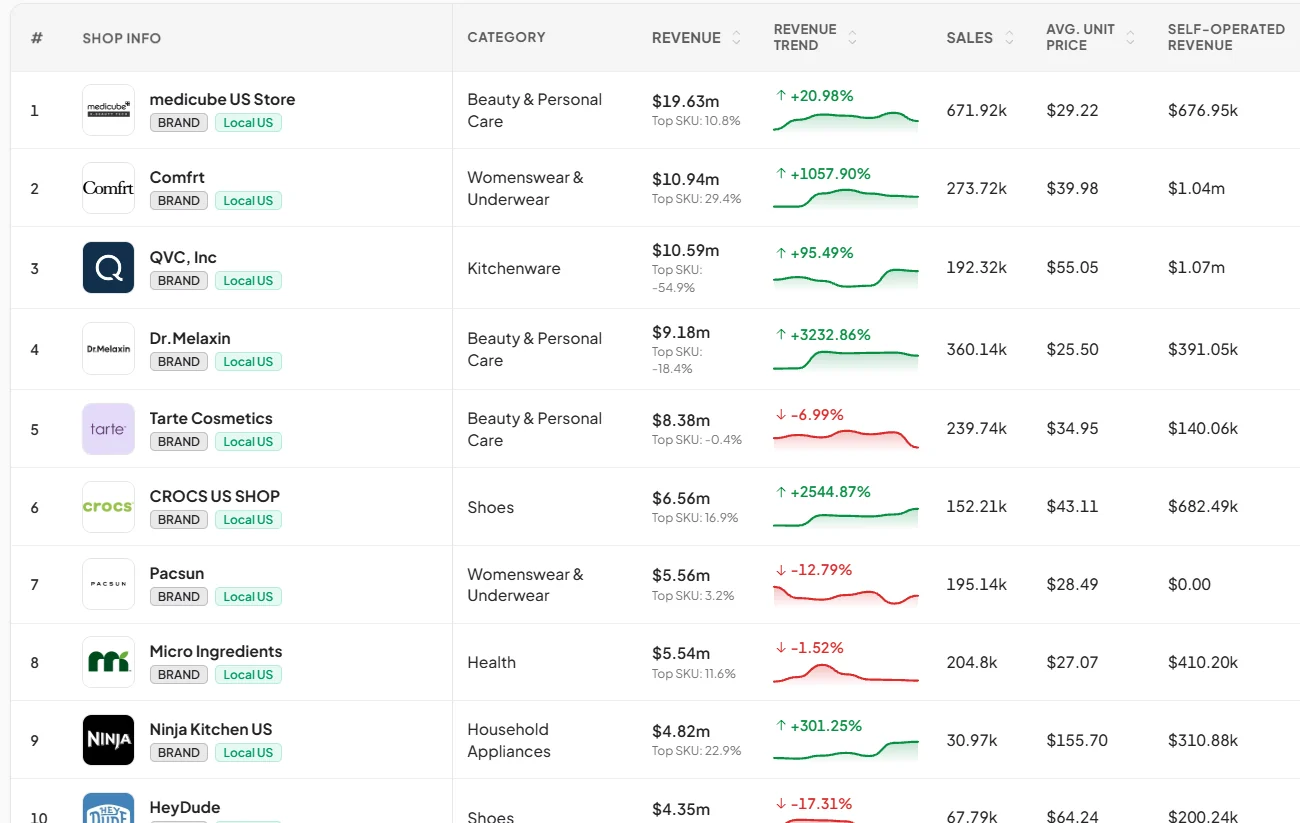The image size is (1300, 823).
Task: Click the Revenue Trend sort arrows
Action: (852, 38)
